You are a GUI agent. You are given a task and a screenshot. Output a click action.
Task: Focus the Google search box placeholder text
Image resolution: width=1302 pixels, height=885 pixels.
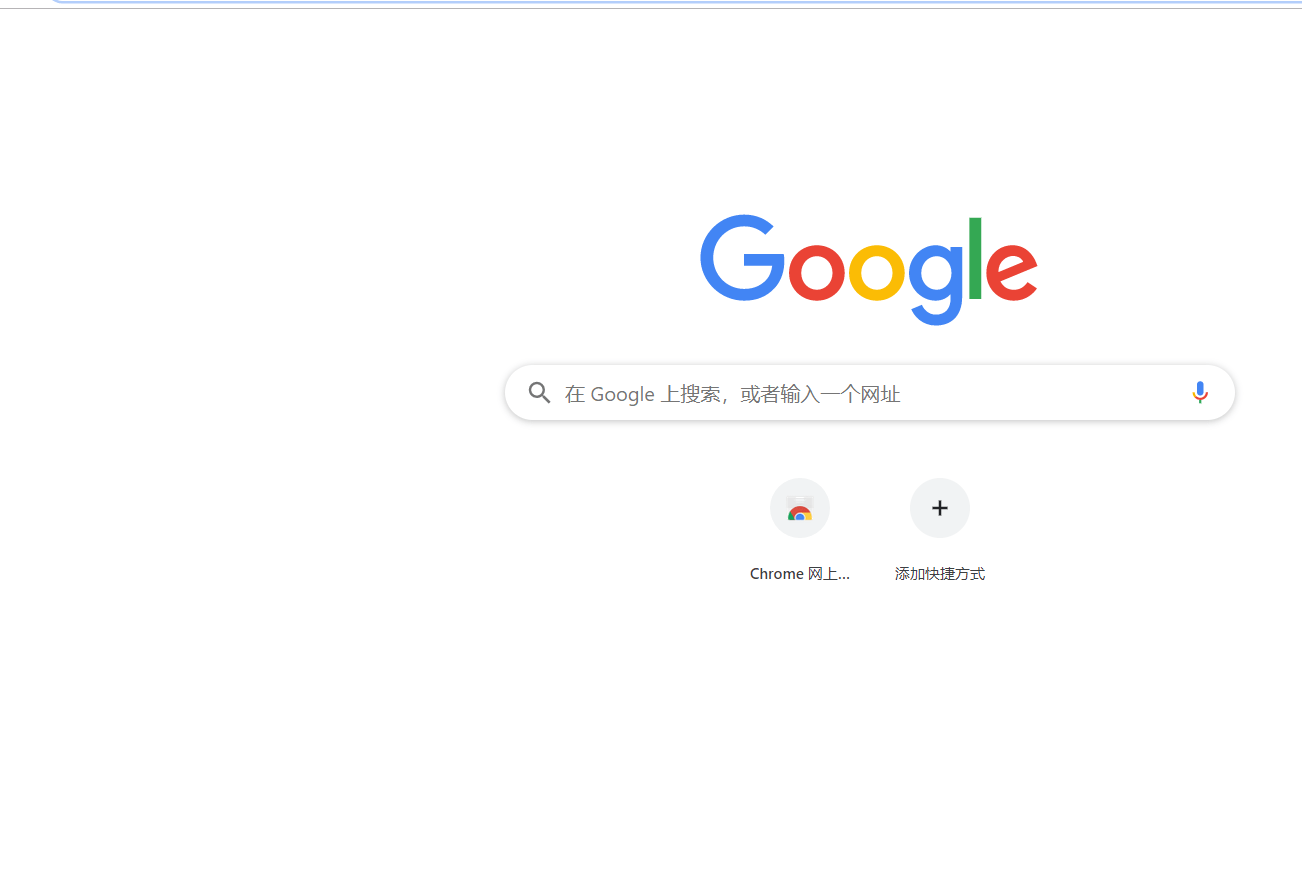(x=733, y=394)
